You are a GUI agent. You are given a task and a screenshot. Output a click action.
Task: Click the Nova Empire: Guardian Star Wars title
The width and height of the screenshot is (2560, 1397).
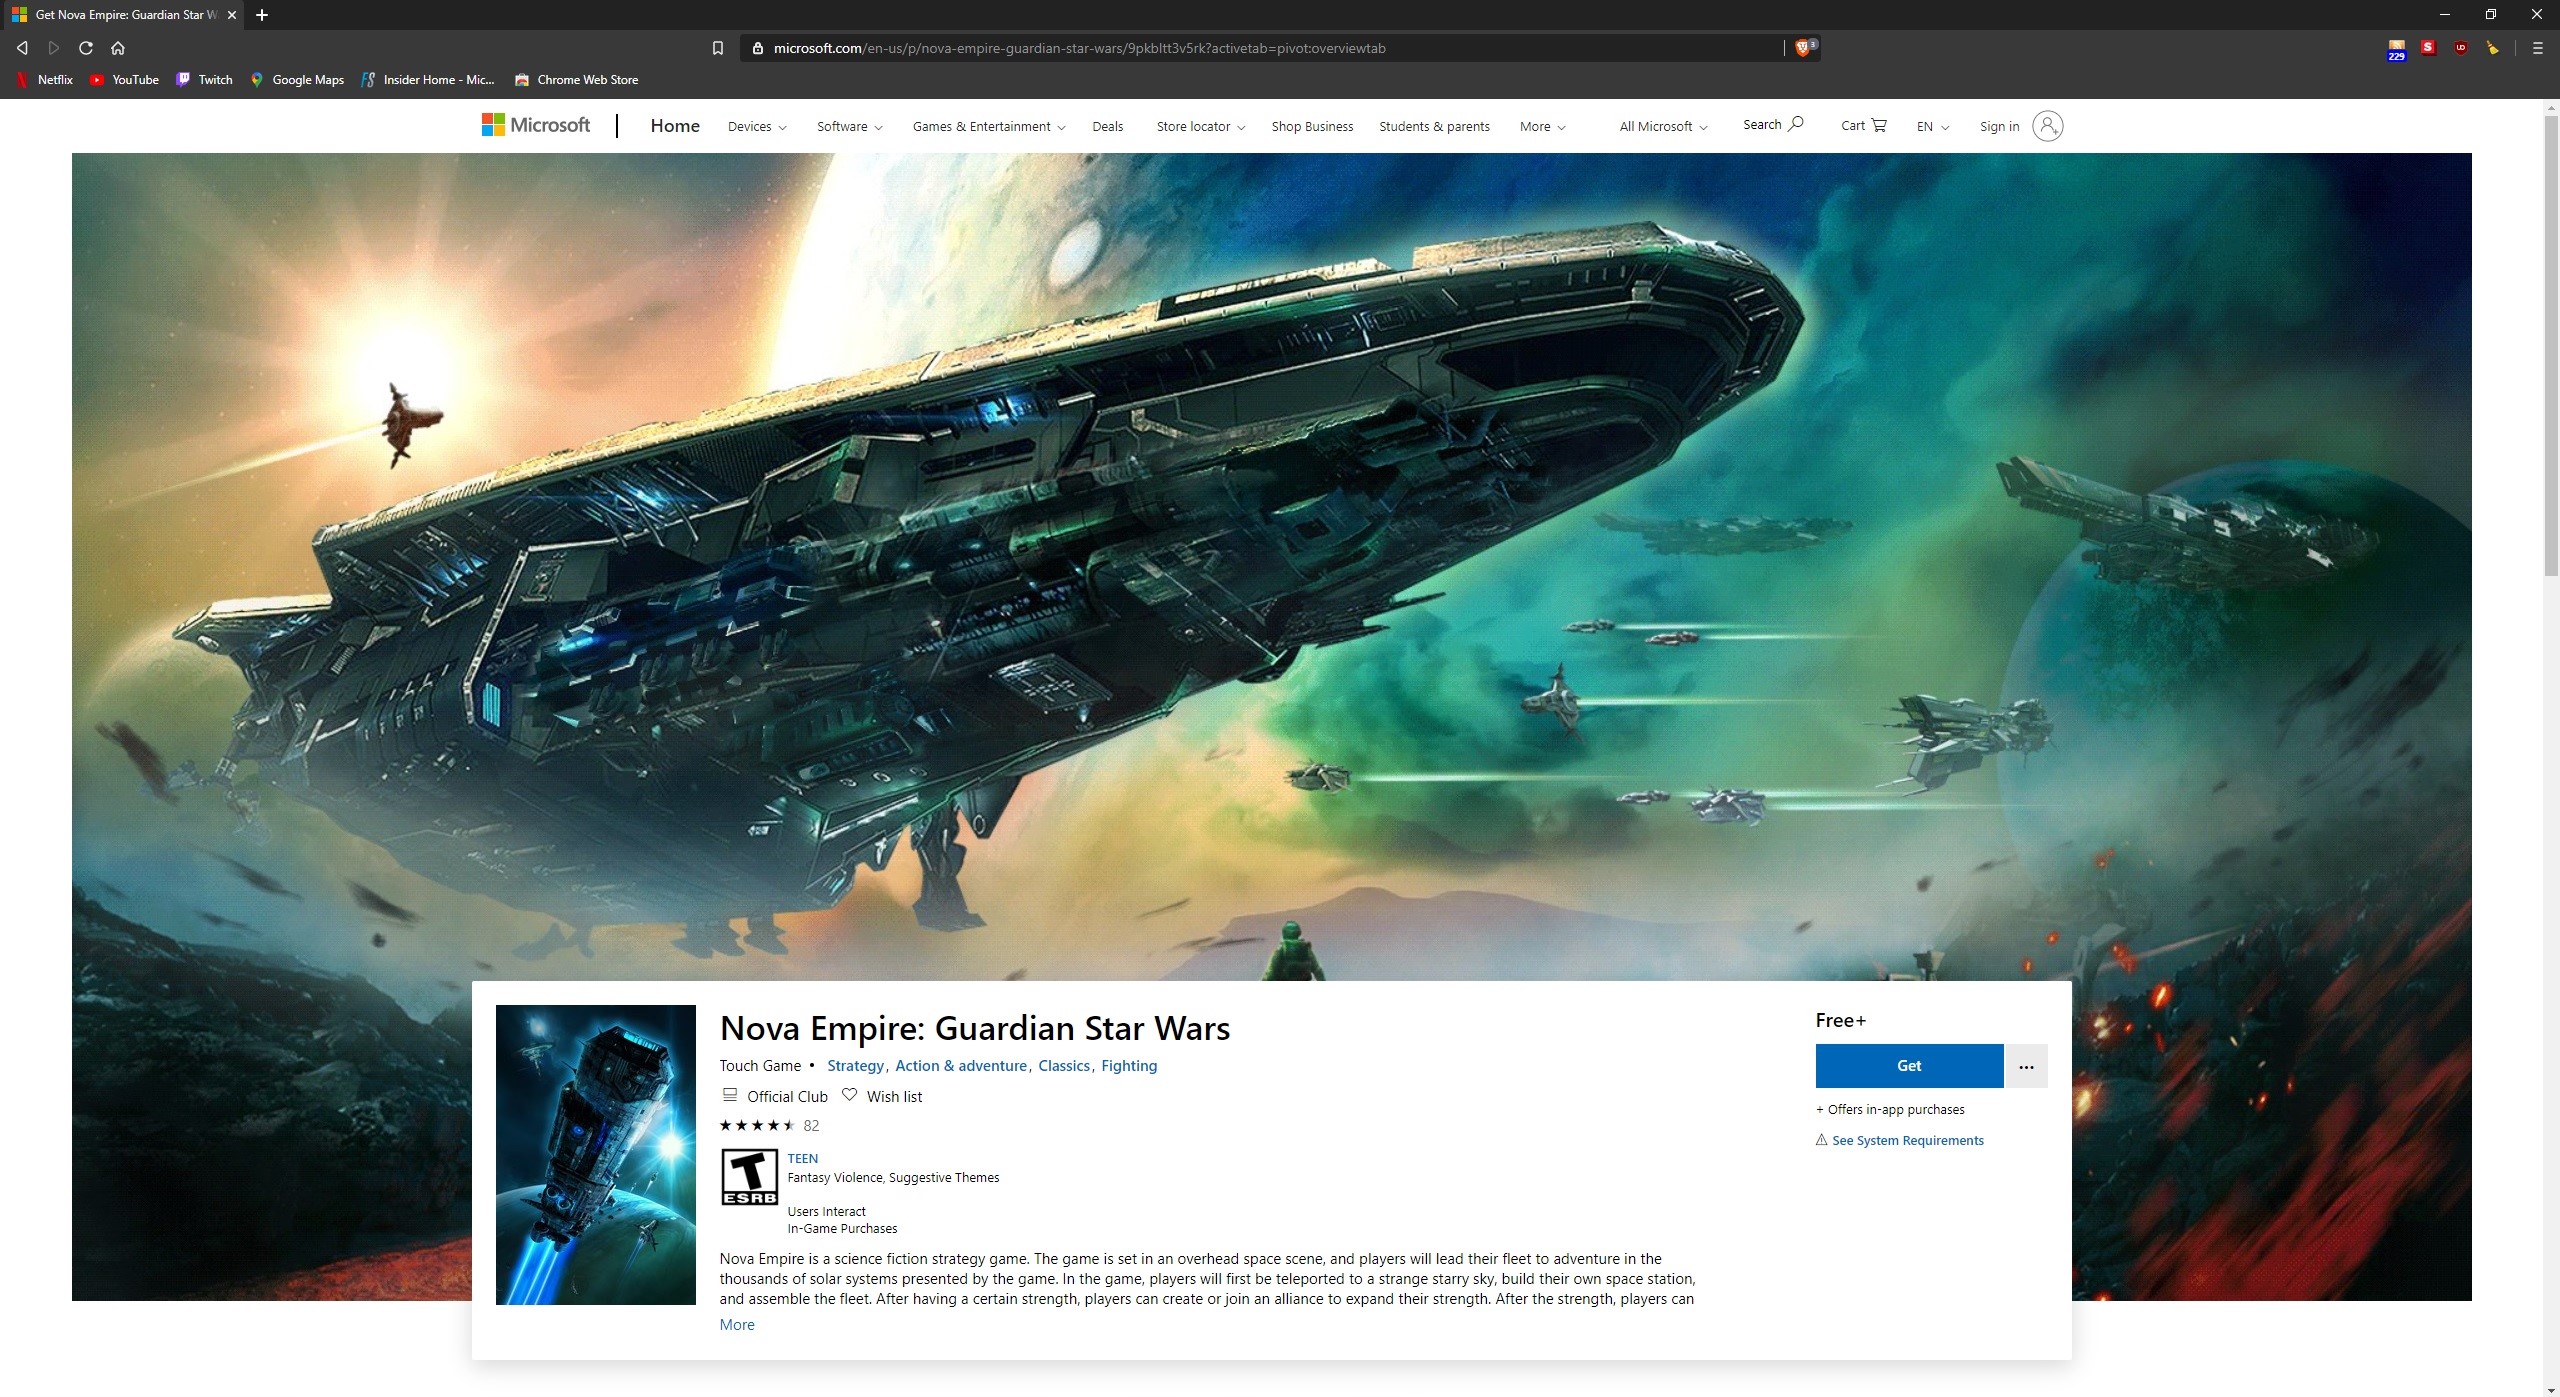(x=975, y=1029)
